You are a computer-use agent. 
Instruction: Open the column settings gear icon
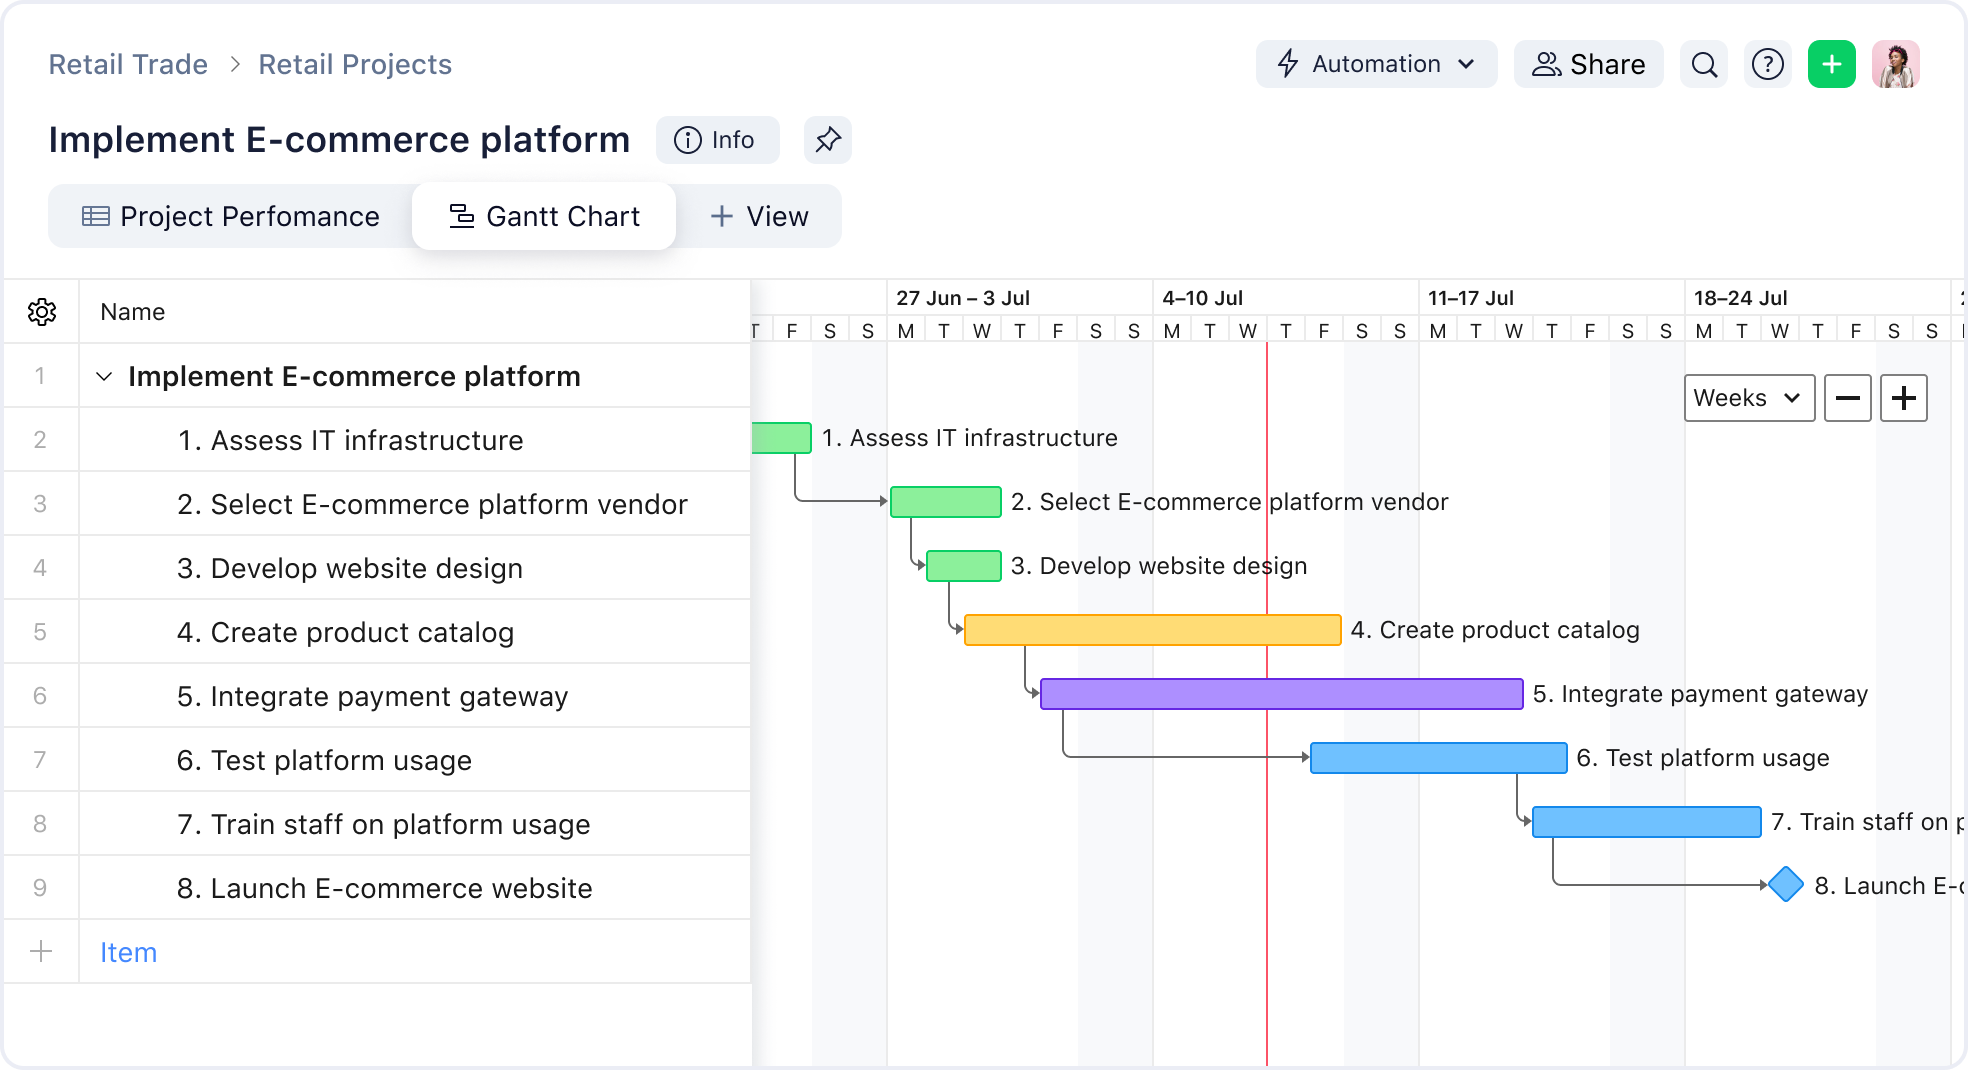pos(42,312)
